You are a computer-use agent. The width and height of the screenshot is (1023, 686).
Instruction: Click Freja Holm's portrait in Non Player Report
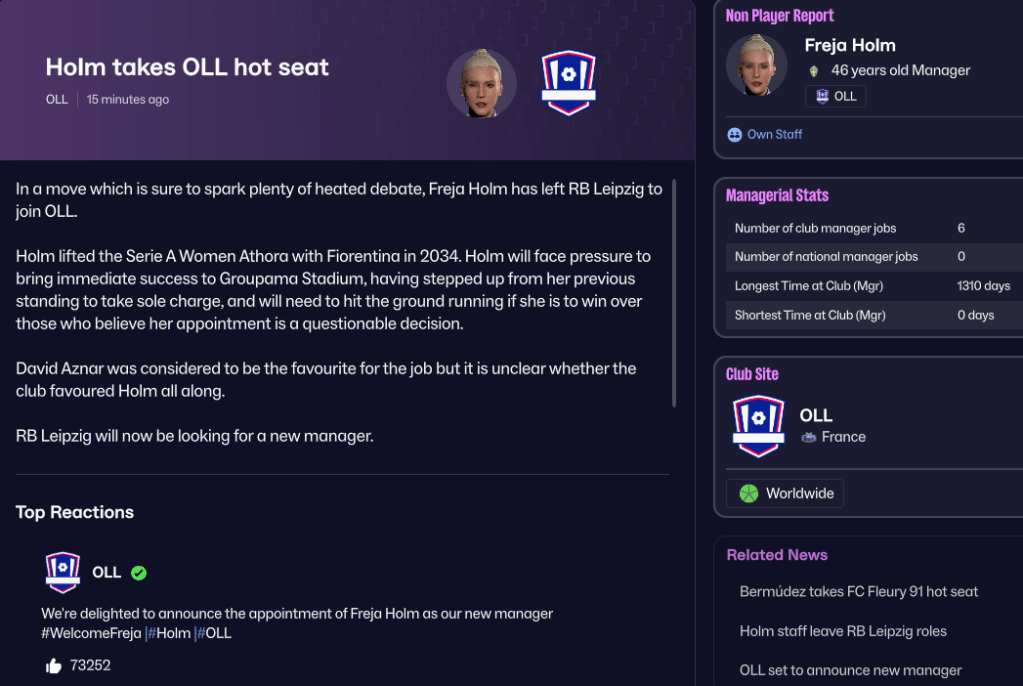[756, 65]
